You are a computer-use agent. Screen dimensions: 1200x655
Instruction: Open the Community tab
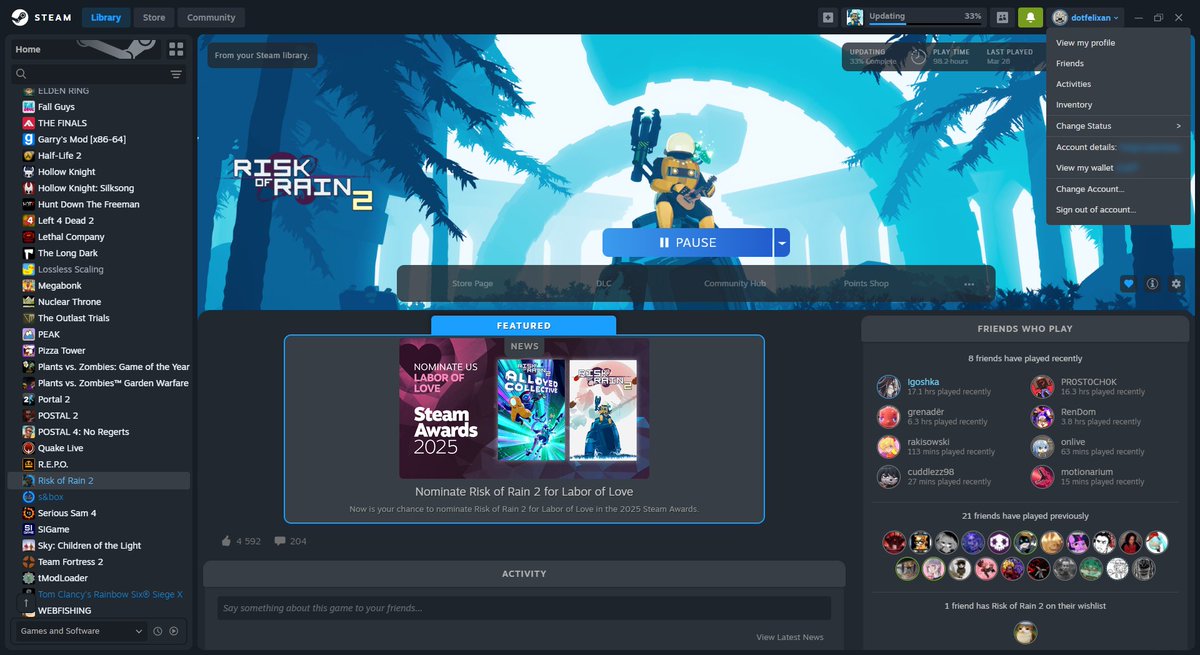(211, 17)
